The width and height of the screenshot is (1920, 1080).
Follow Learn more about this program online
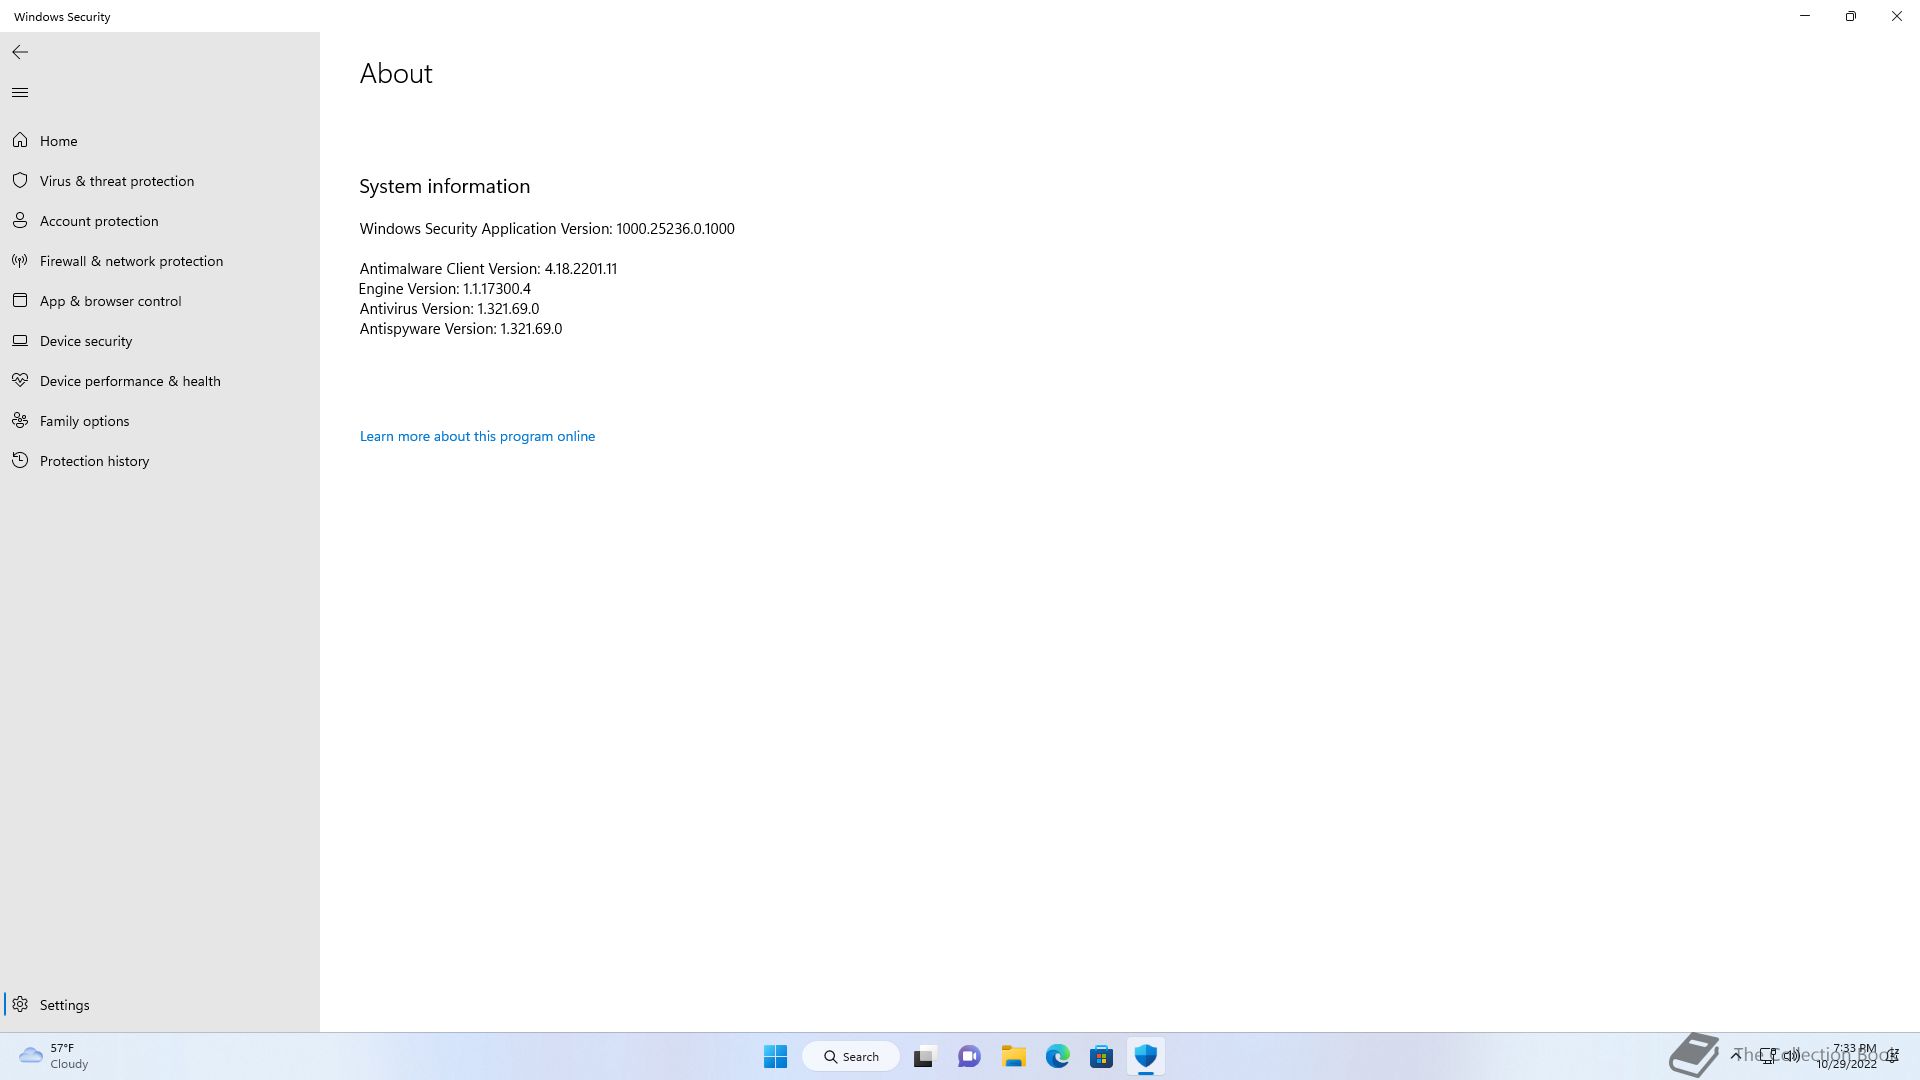(477, 436)
